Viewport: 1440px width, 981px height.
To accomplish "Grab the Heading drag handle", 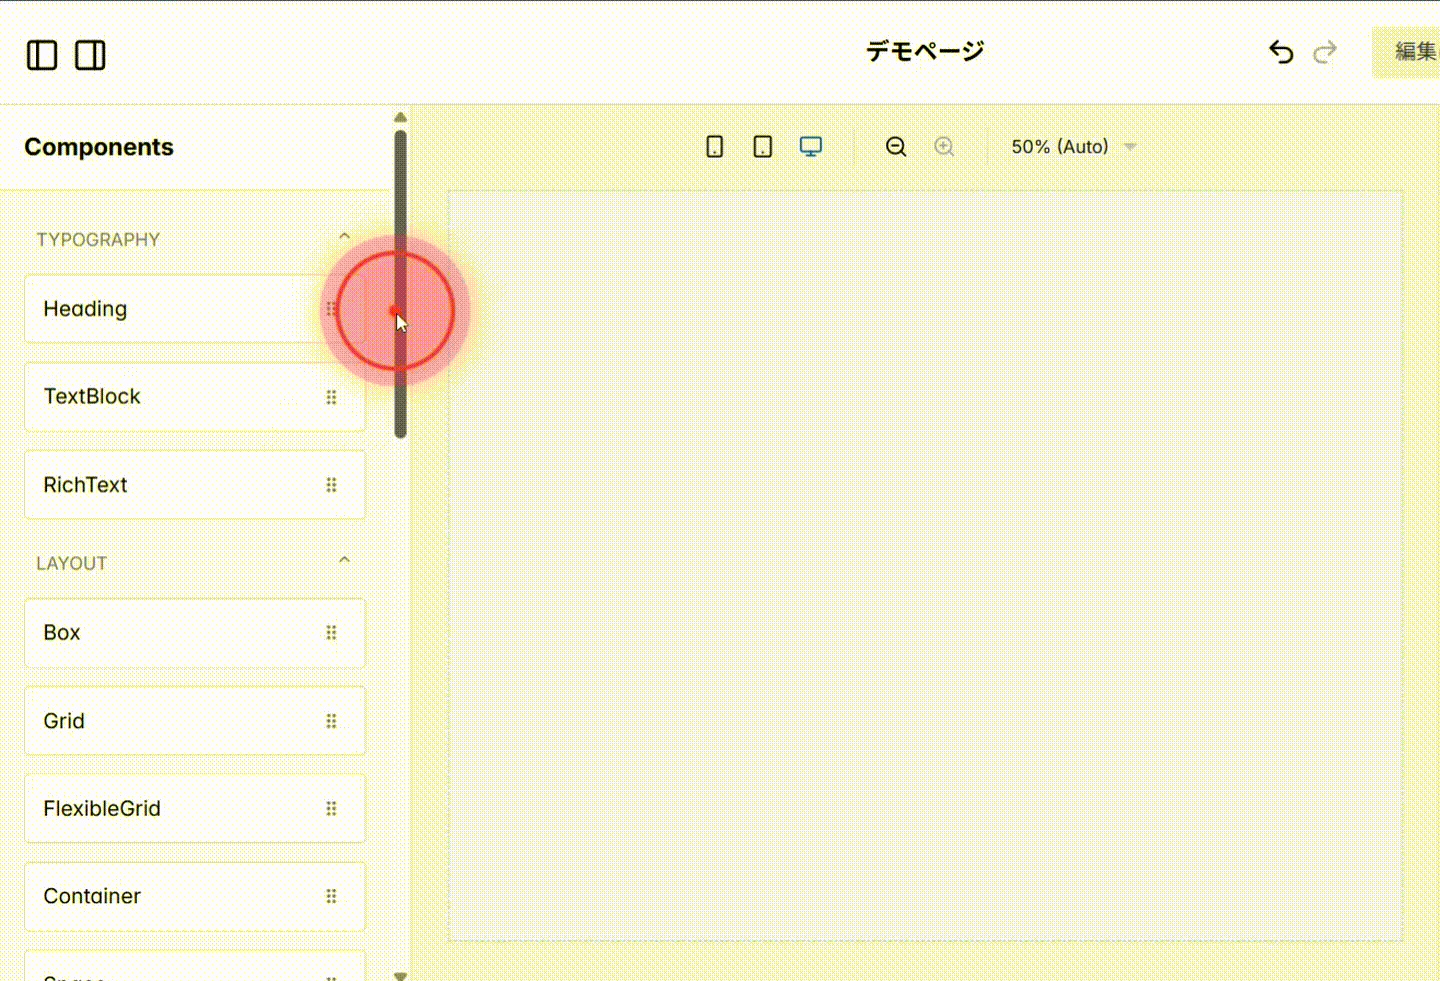I will [x=332, y=309].
